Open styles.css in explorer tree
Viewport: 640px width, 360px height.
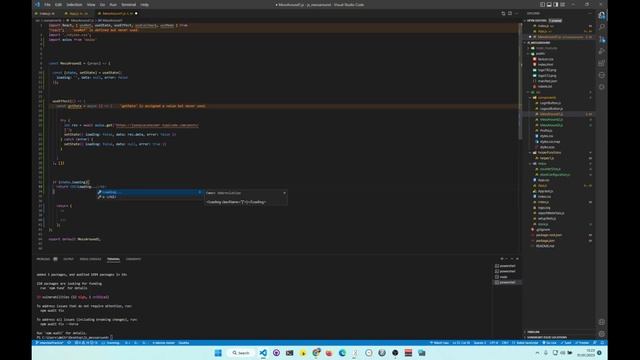coord(546,136)
